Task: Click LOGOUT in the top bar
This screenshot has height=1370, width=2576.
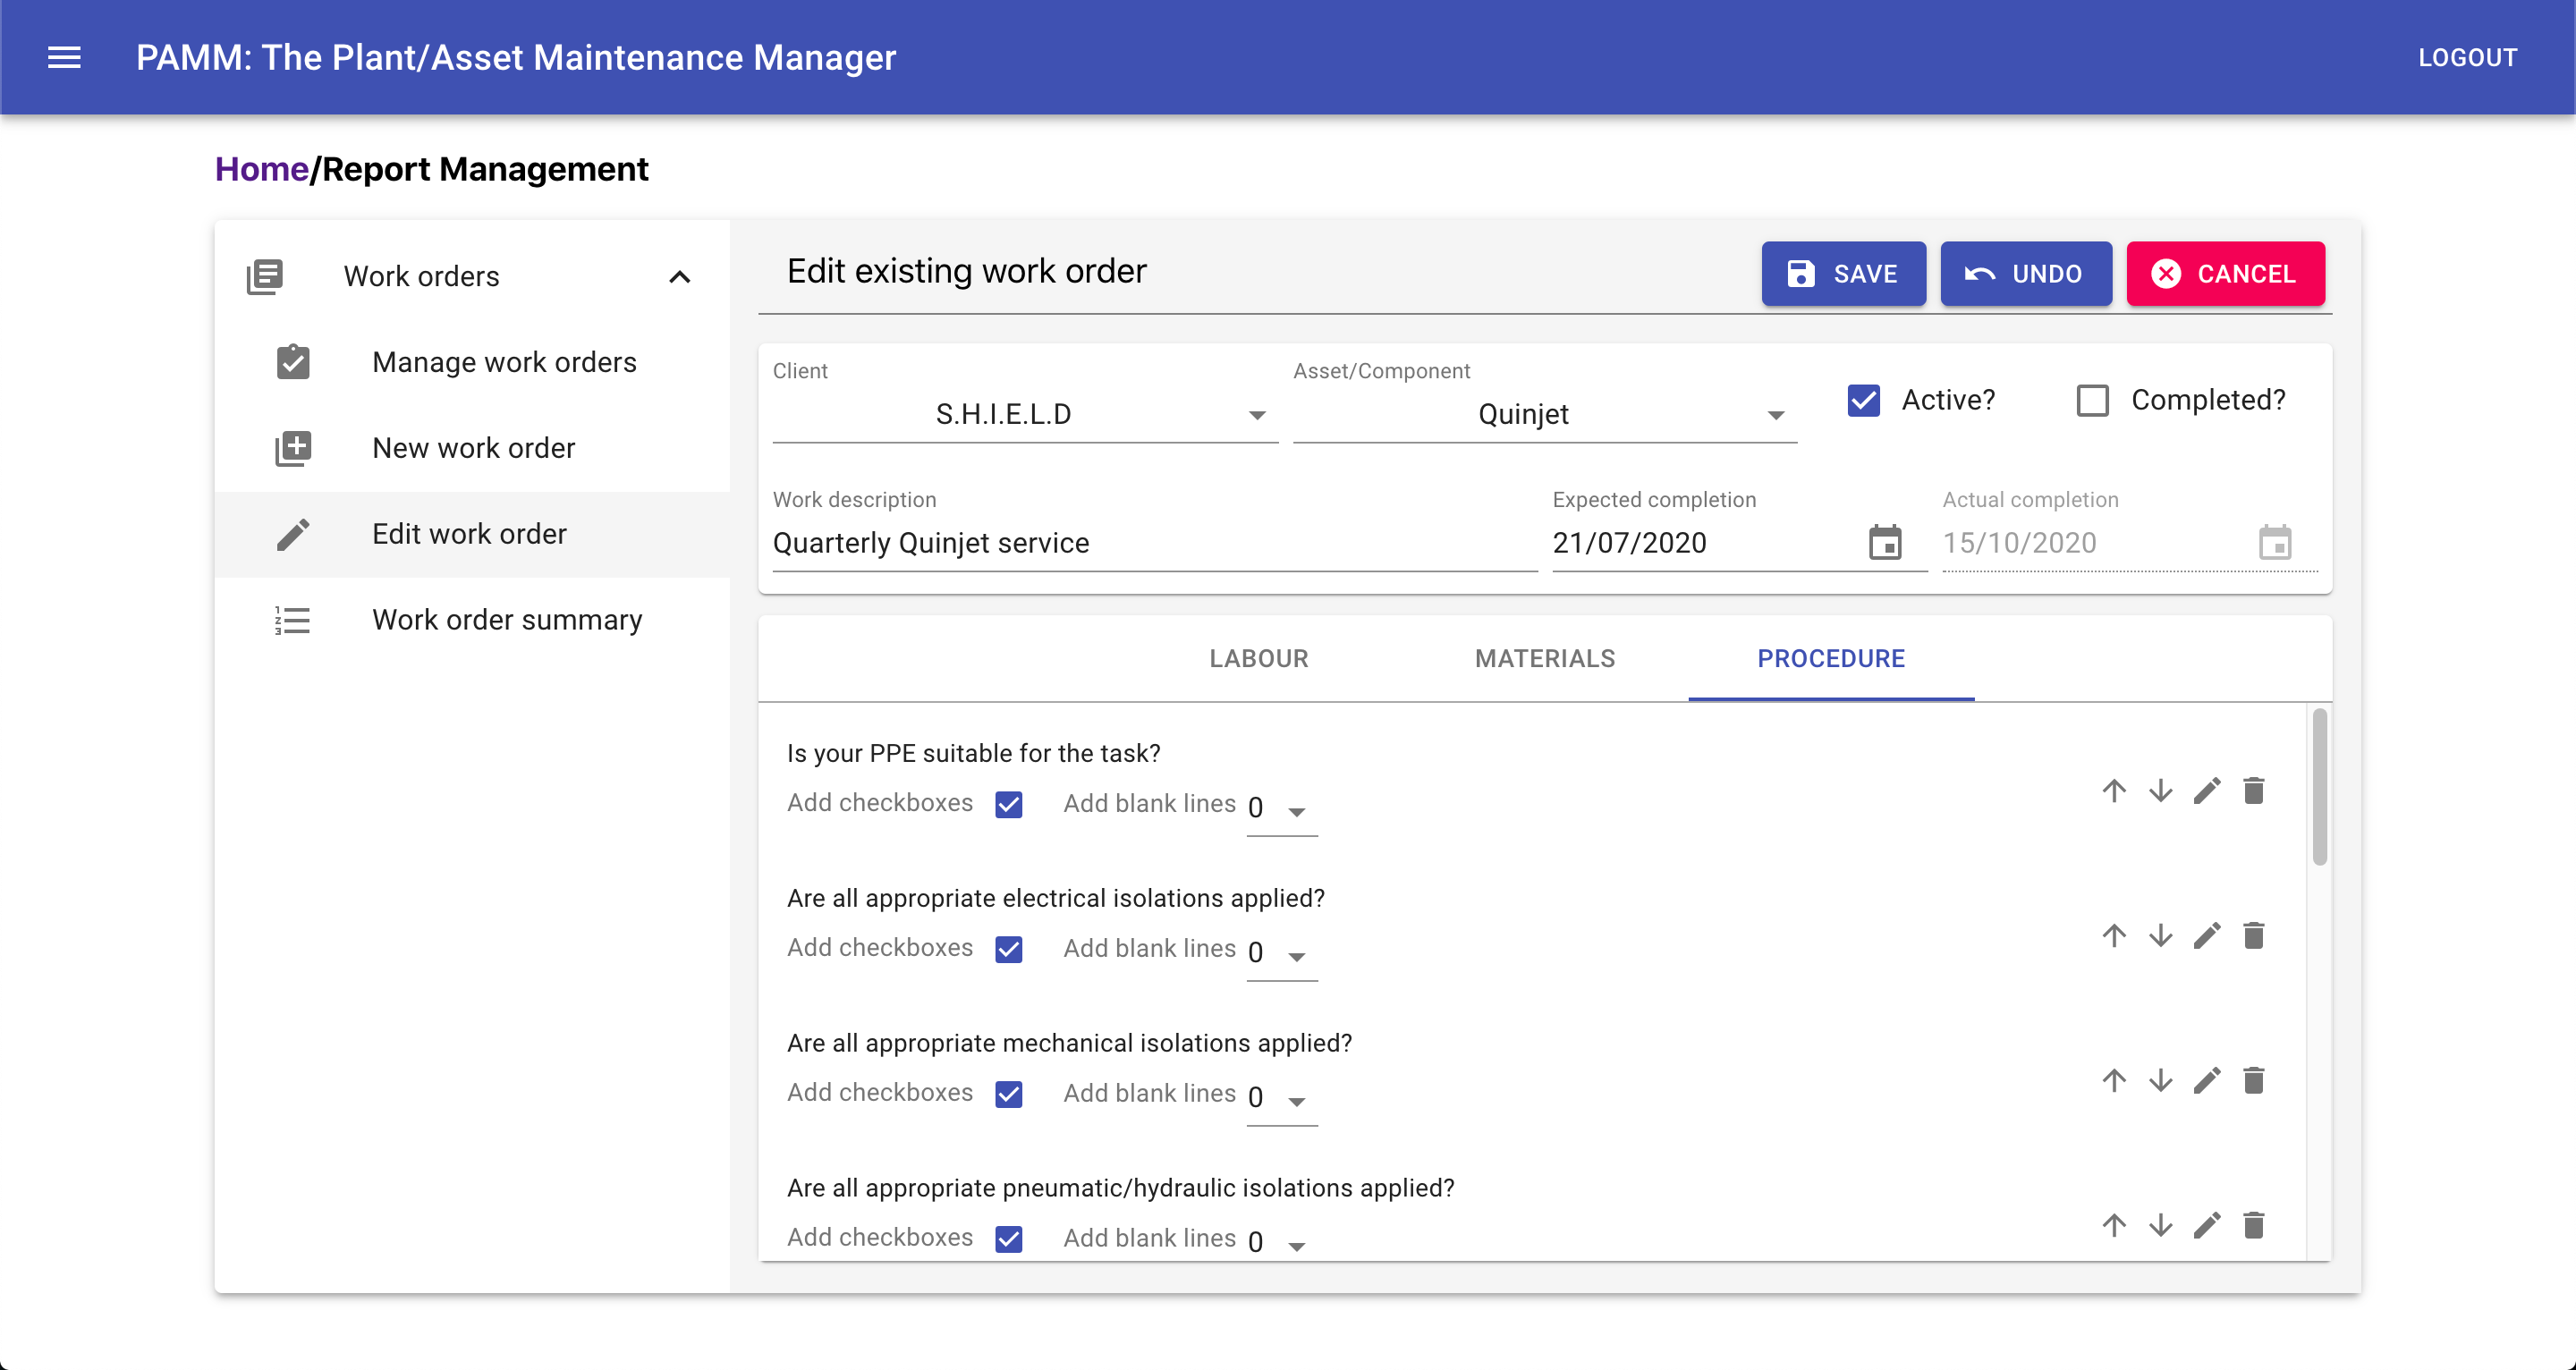Action: point(2467,58)
